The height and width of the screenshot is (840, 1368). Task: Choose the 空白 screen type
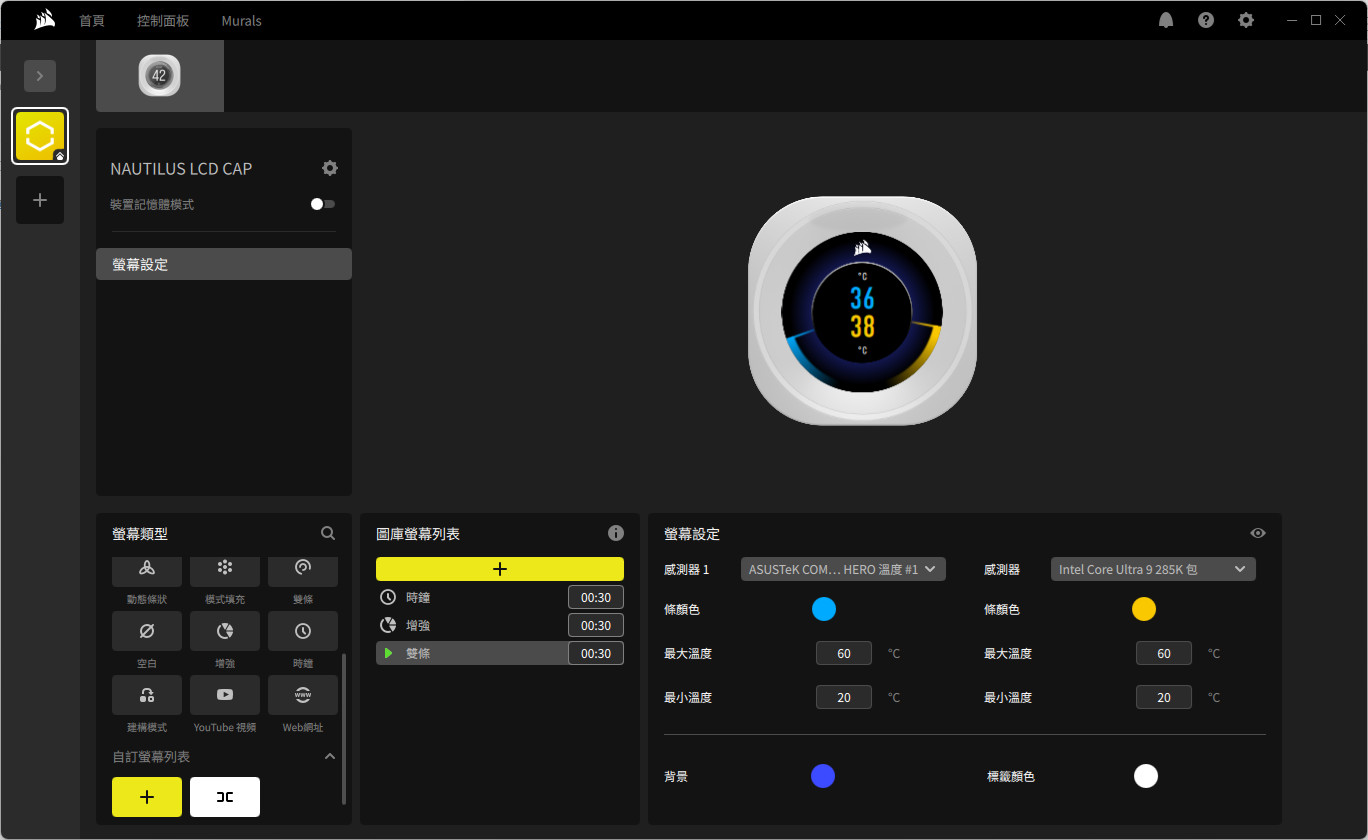pyautogui.click(x=147, y=631)
